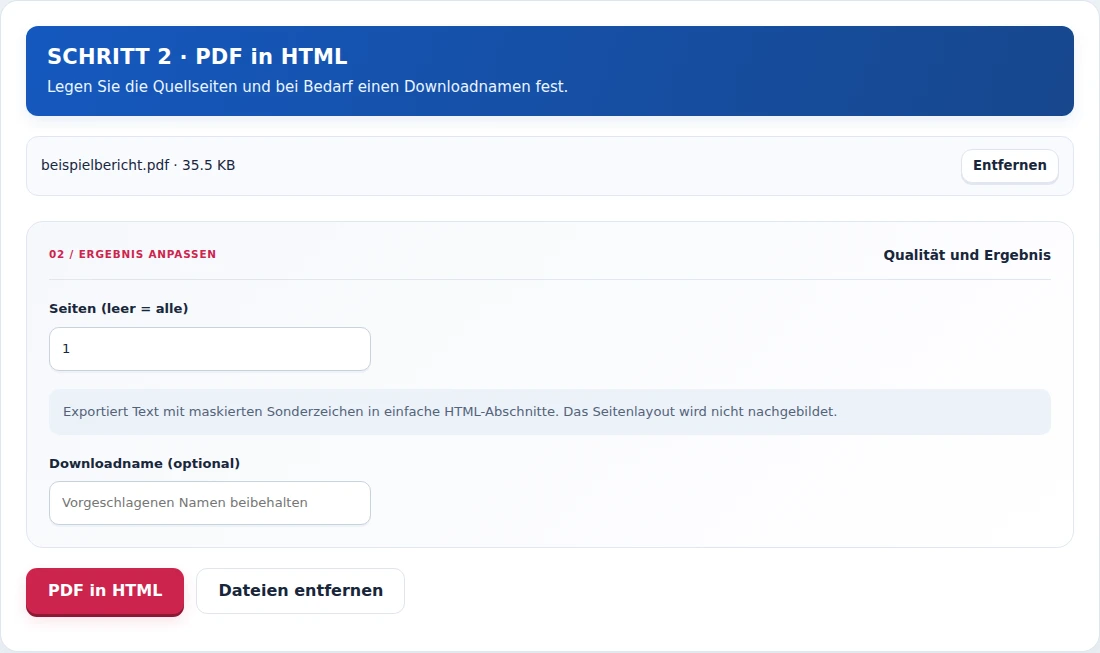Click the Seiten (leer = alle) label
The height and width of the screenshot is (653, 1100).
119,309
